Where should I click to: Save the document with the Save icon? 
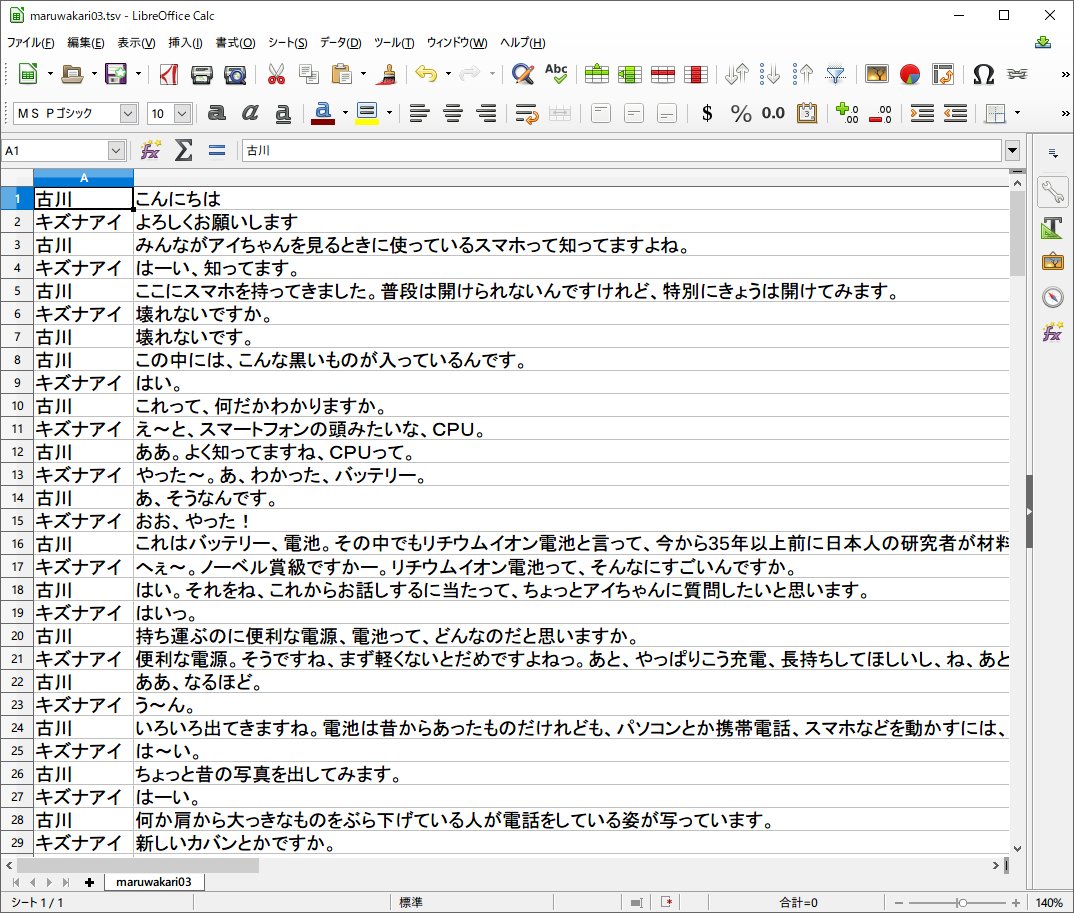[x=116, y=74]
